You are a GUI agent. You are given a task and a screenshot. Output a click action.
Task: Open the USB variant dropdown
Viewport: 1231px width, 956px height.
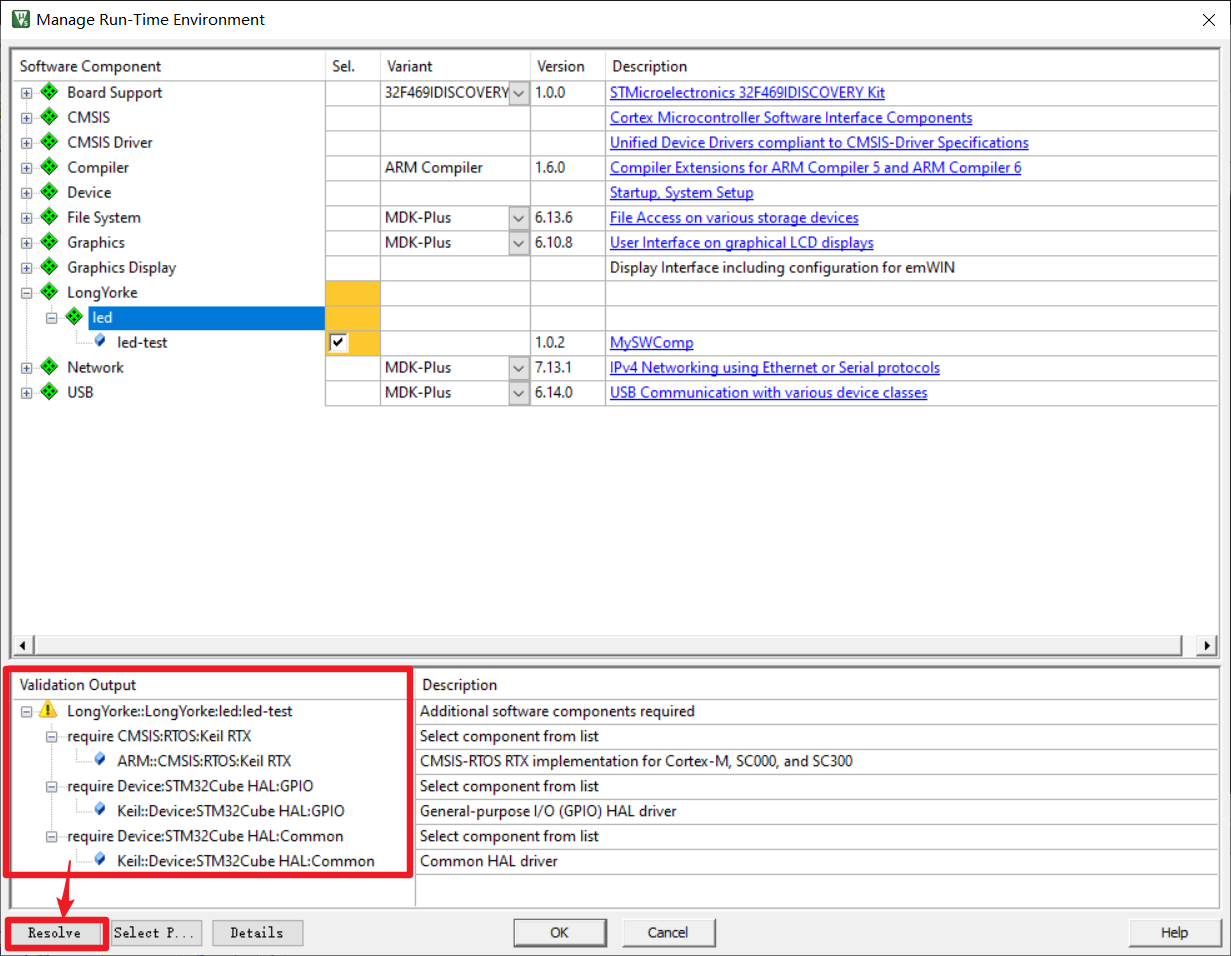(x=519, y=393)
